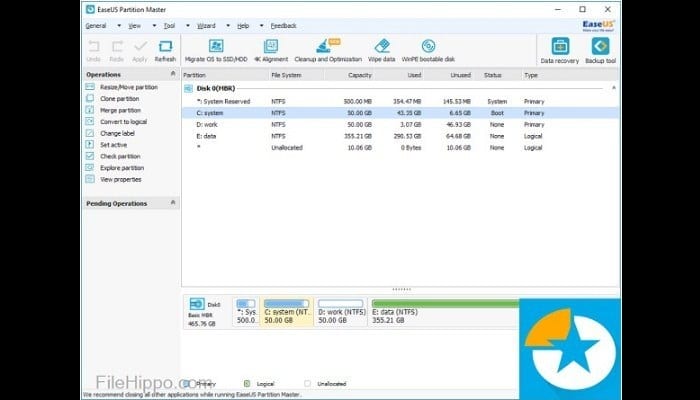
Task: Click the Explore partition link
Action: coord(122,168)
